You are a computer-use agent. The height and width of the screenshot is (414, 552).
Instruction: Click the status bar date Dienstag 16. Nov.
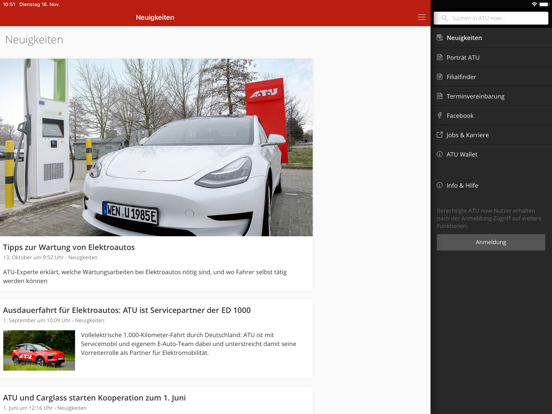(x=39, y=4)
